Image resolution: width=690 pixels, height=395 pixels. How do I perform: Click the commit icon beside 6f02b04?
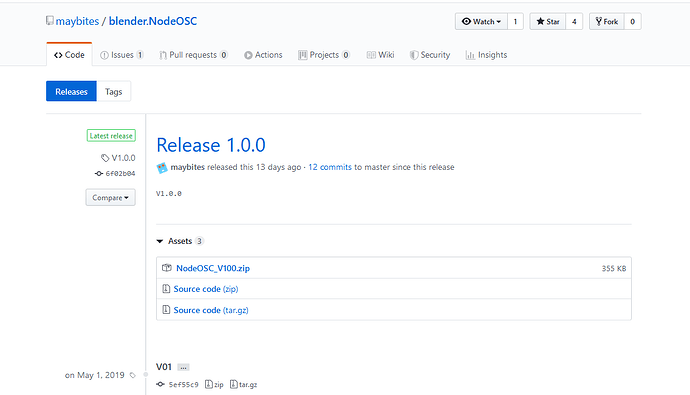99,174
